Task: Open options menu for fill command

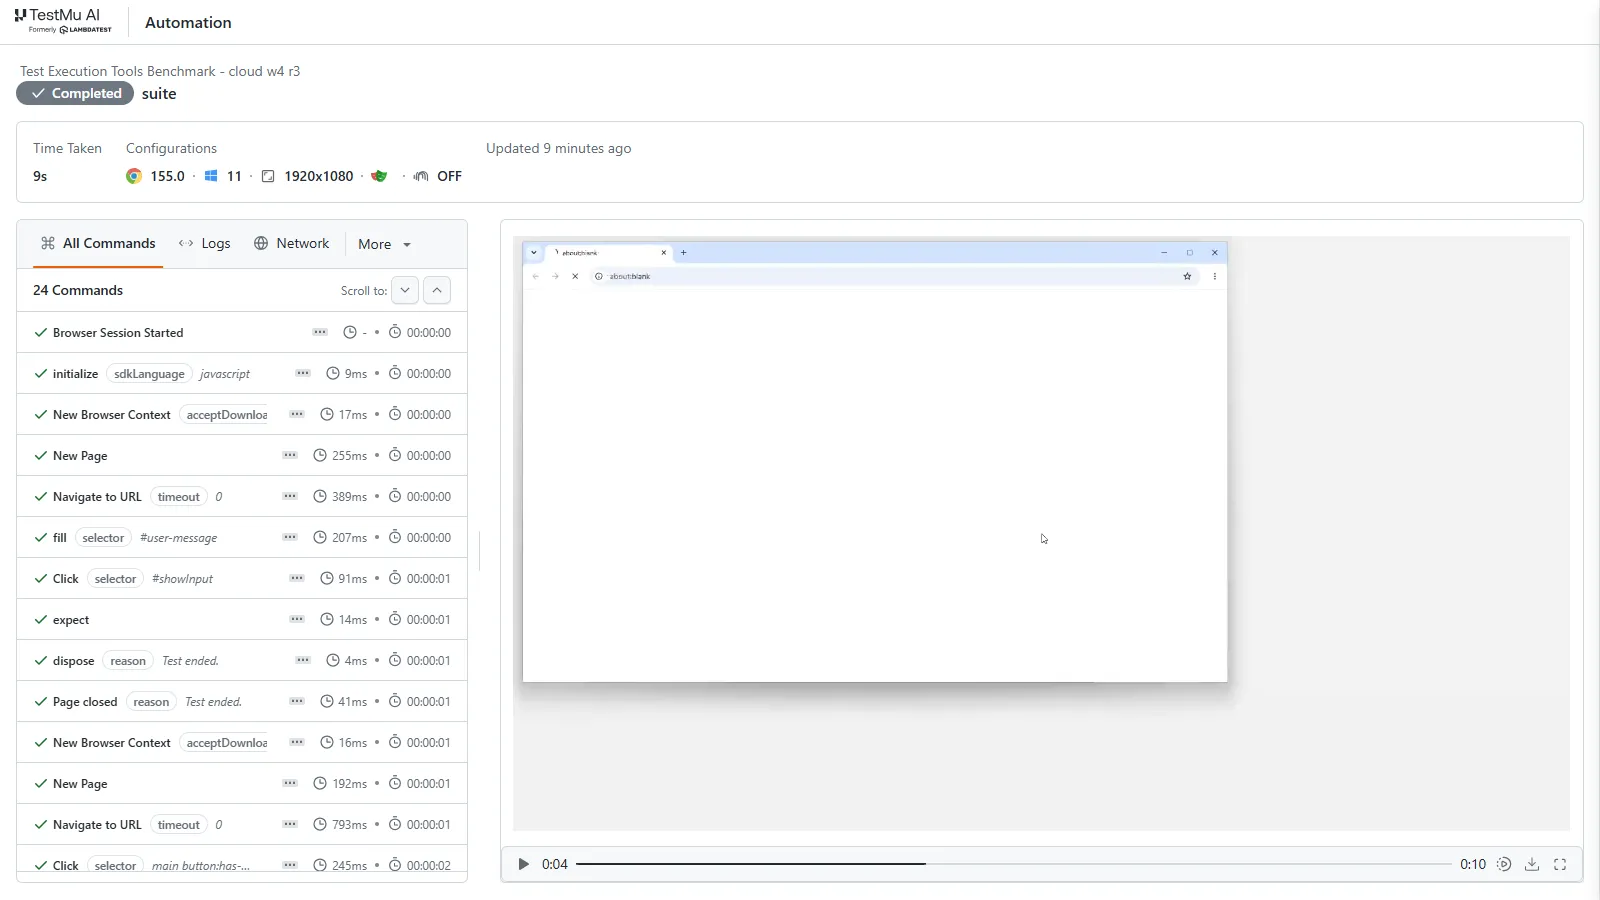Action: click(290, 537)
